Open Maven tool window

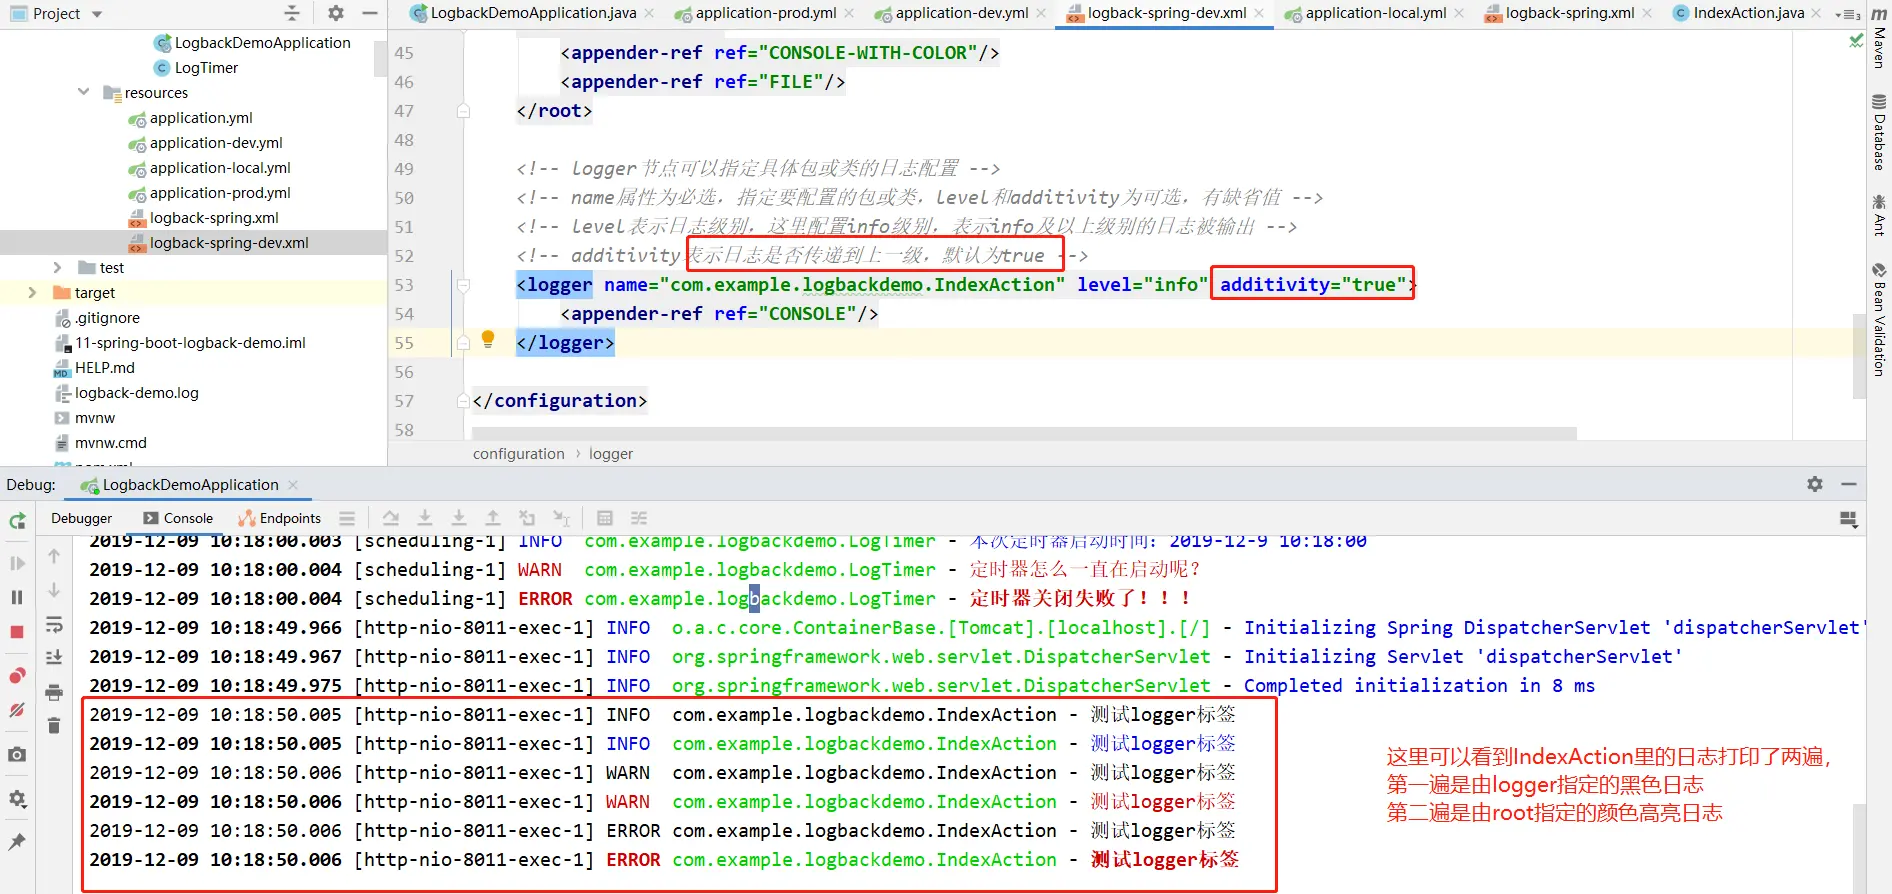(1879, 36)
